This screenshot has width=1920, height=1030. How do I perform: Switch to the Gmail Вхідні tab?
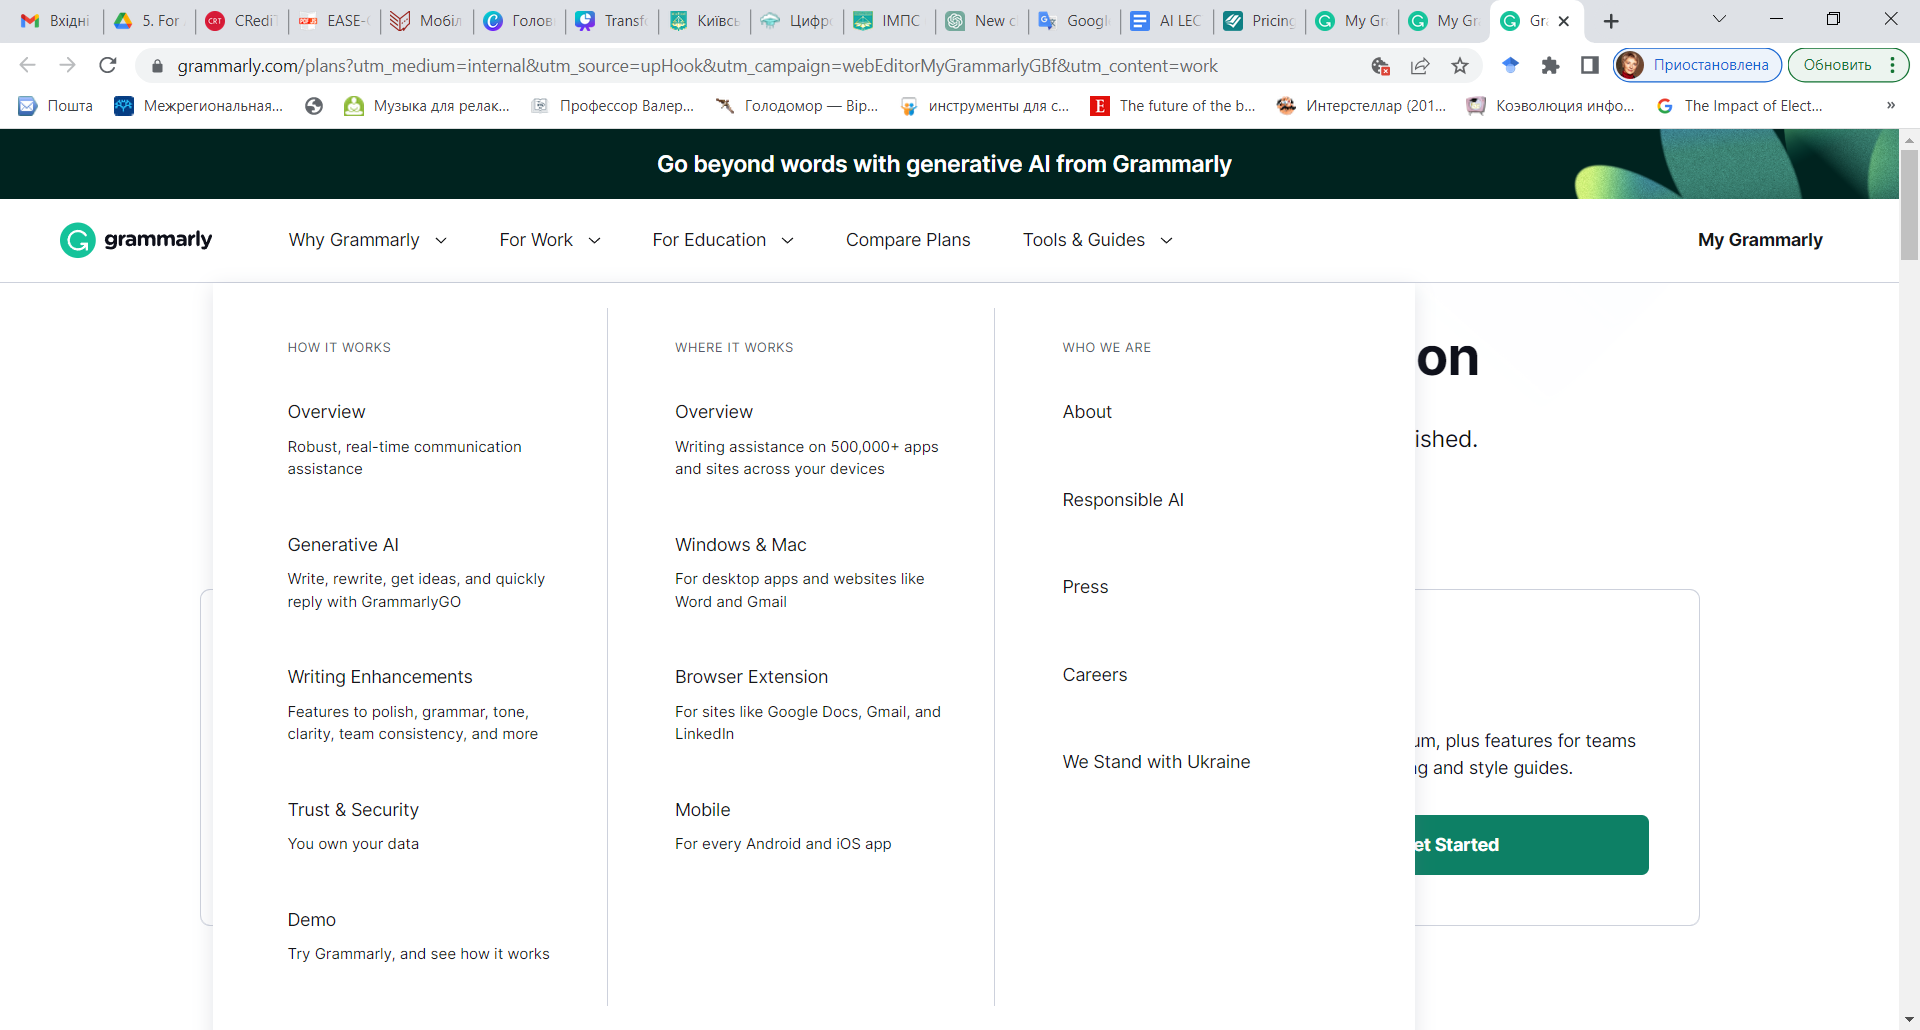(x=56, y=21)
